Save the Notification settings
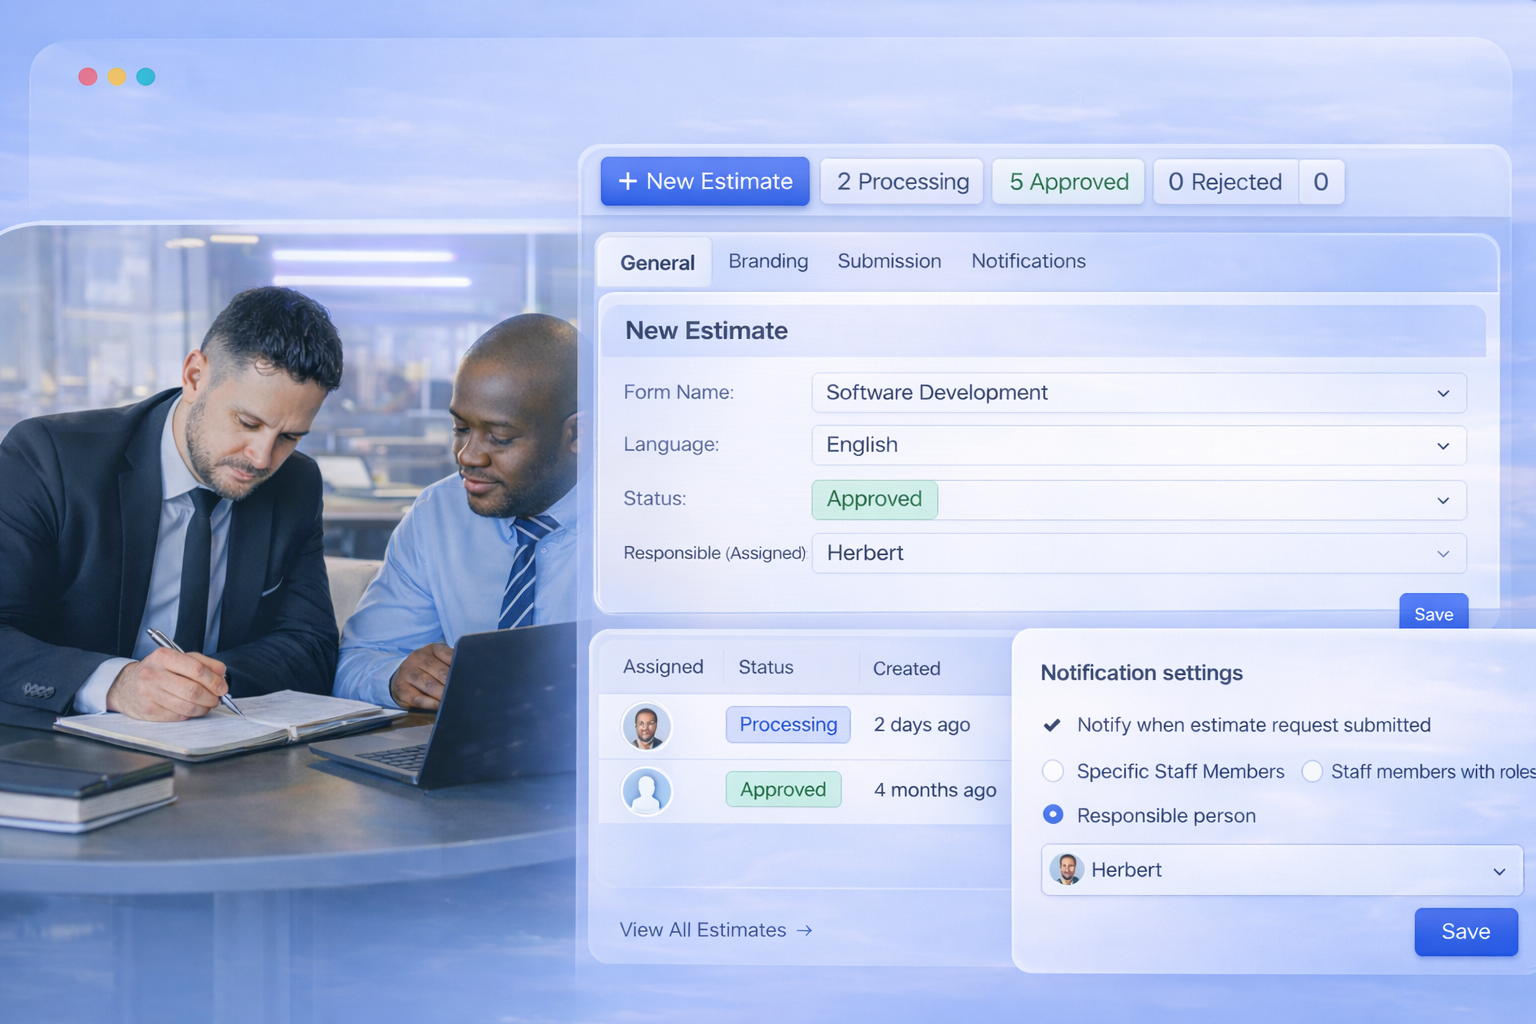 (x=1466, y=932)
